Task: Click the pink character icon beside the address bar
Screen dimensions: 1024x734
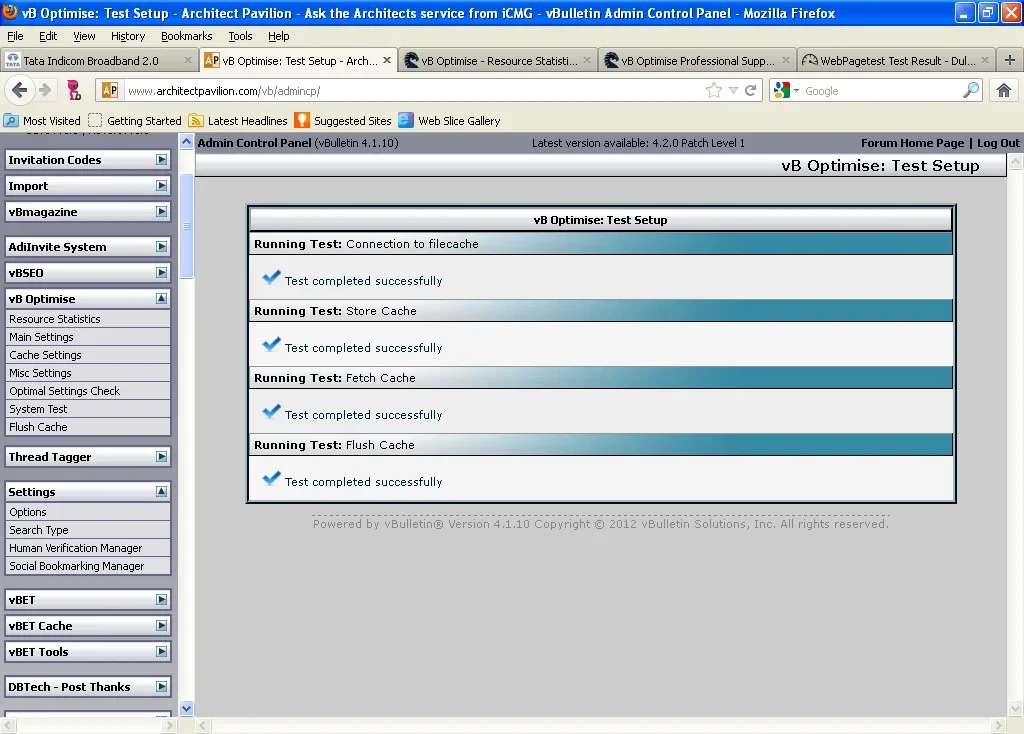Action: pos(74,90)
